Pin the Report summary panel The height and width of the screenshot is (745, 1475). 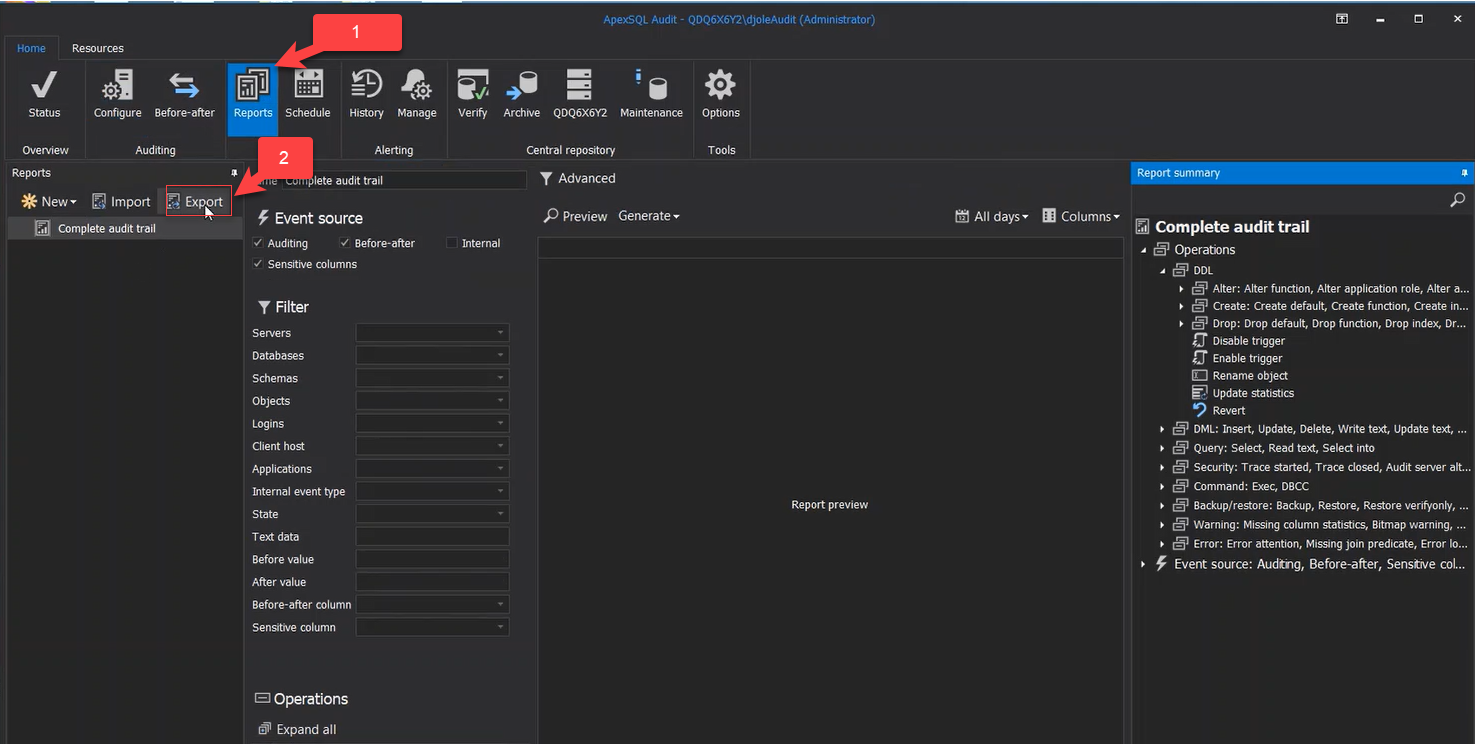1464,173
